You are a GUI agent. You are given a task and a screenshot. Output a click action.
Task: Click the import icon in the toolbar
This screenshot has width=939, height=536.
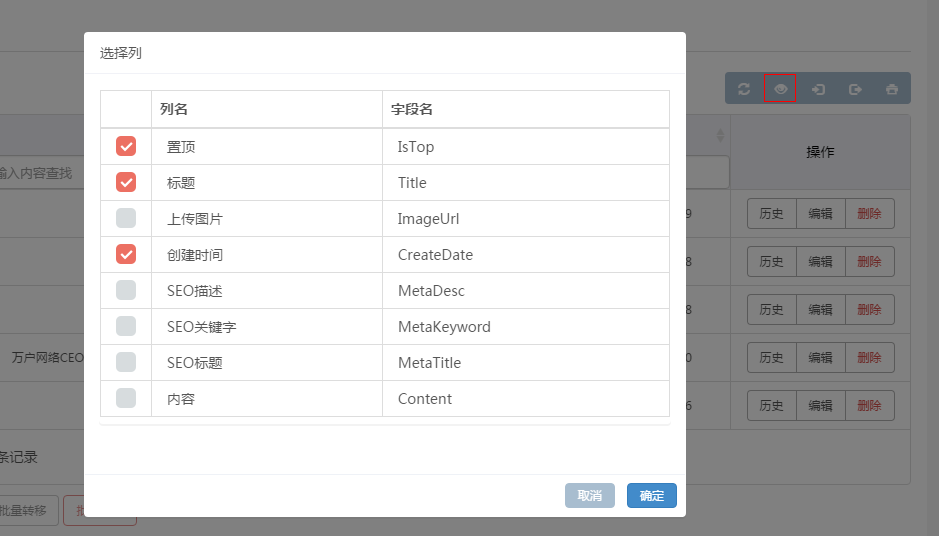[818, 89]
